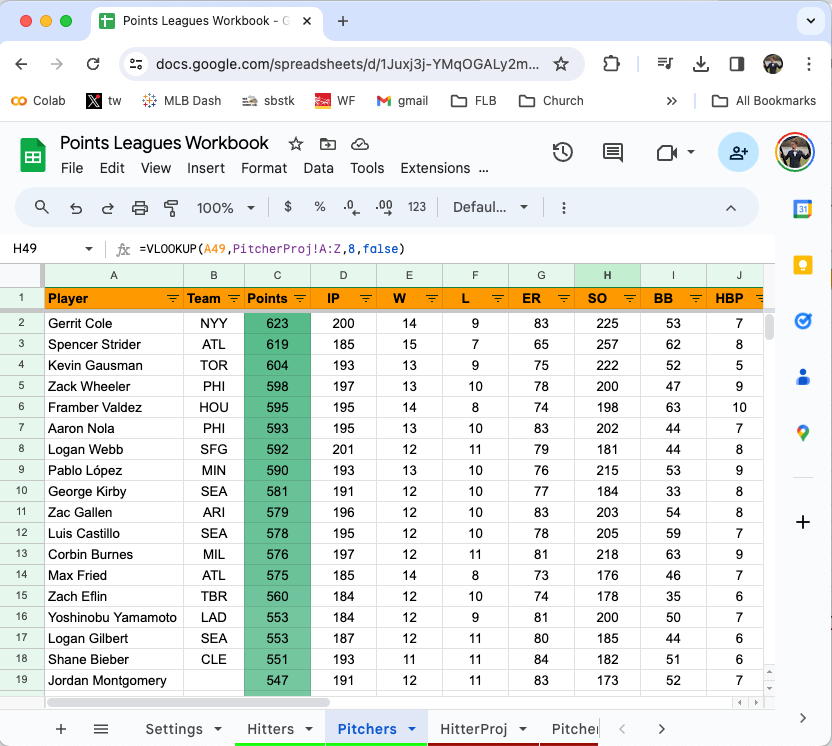Open version history clock icon

(562, 152)
